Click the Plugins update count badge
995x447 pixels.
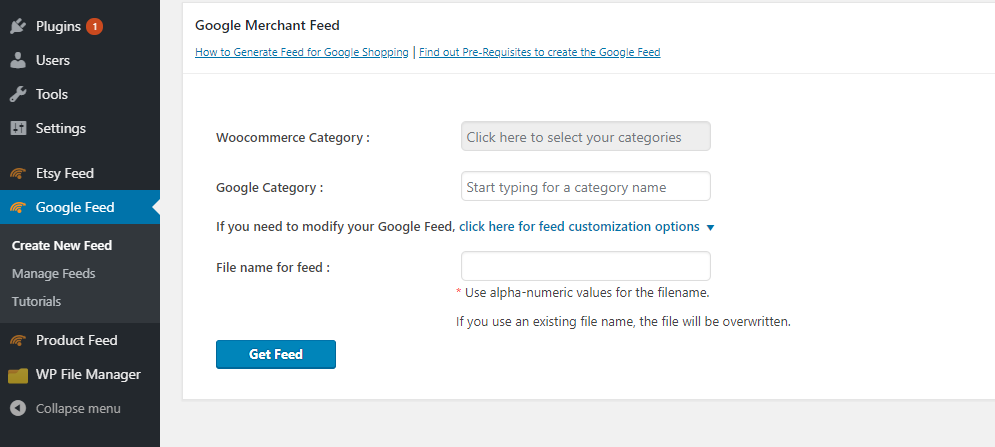click(x=95, y=27)
